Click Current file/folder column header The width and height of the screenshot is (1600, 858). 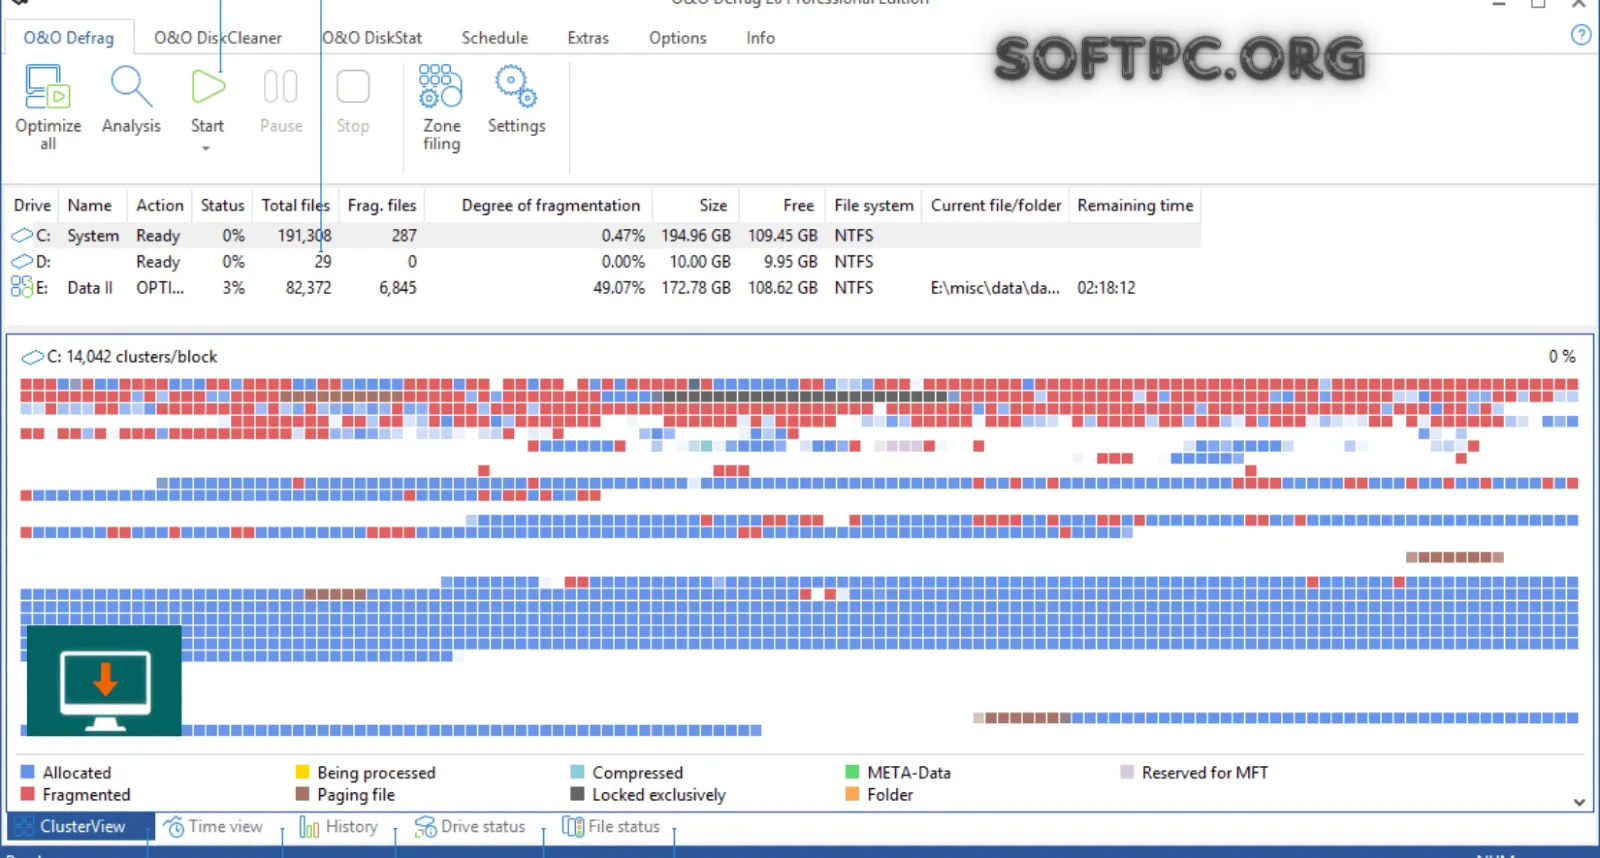click(996, 205)
